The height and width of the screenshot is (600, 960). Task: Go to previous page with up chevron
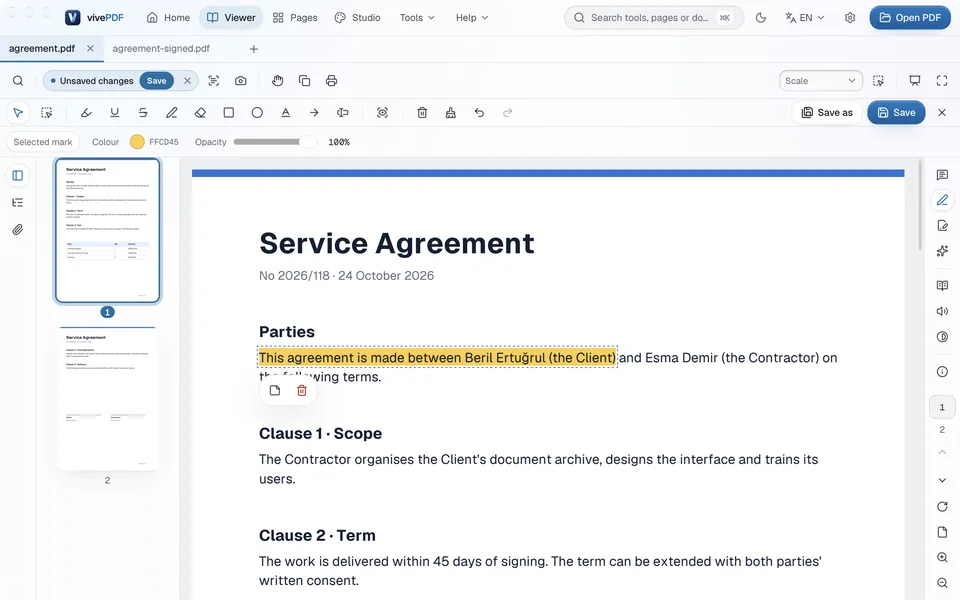tap(942, 452)
